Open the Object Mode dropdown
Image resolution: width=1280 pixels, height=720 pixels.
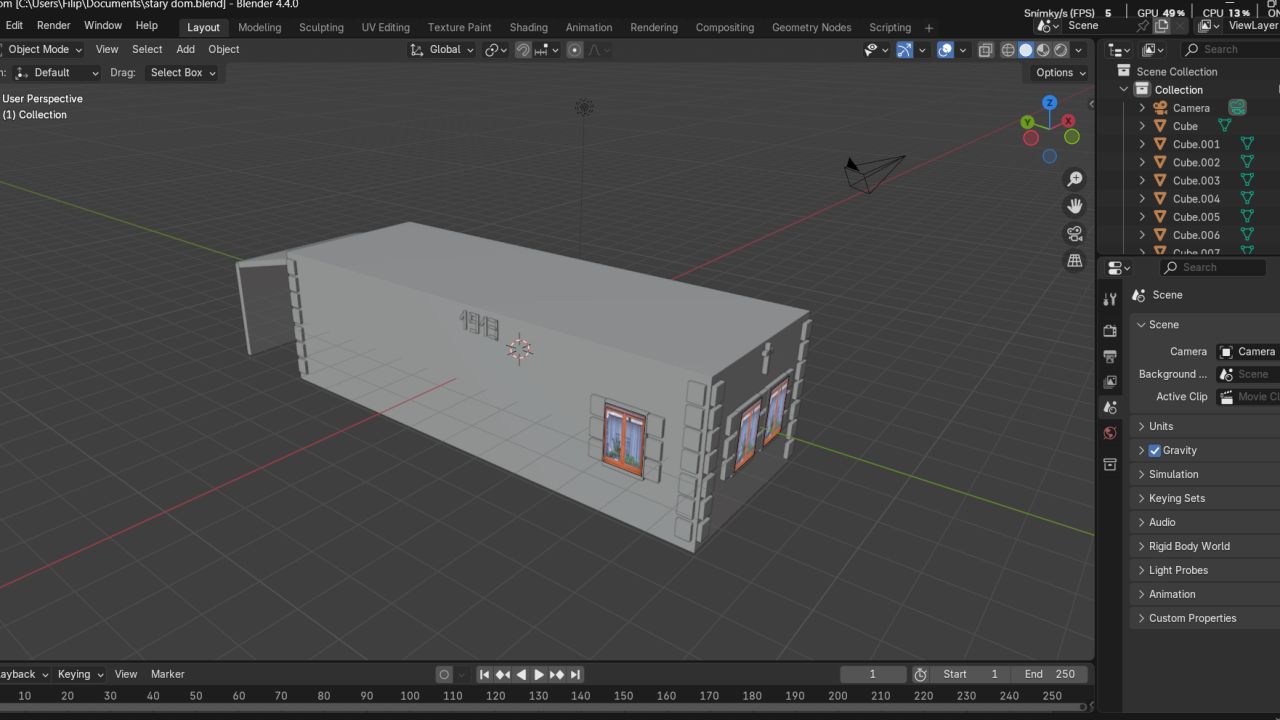click(43, 49)
